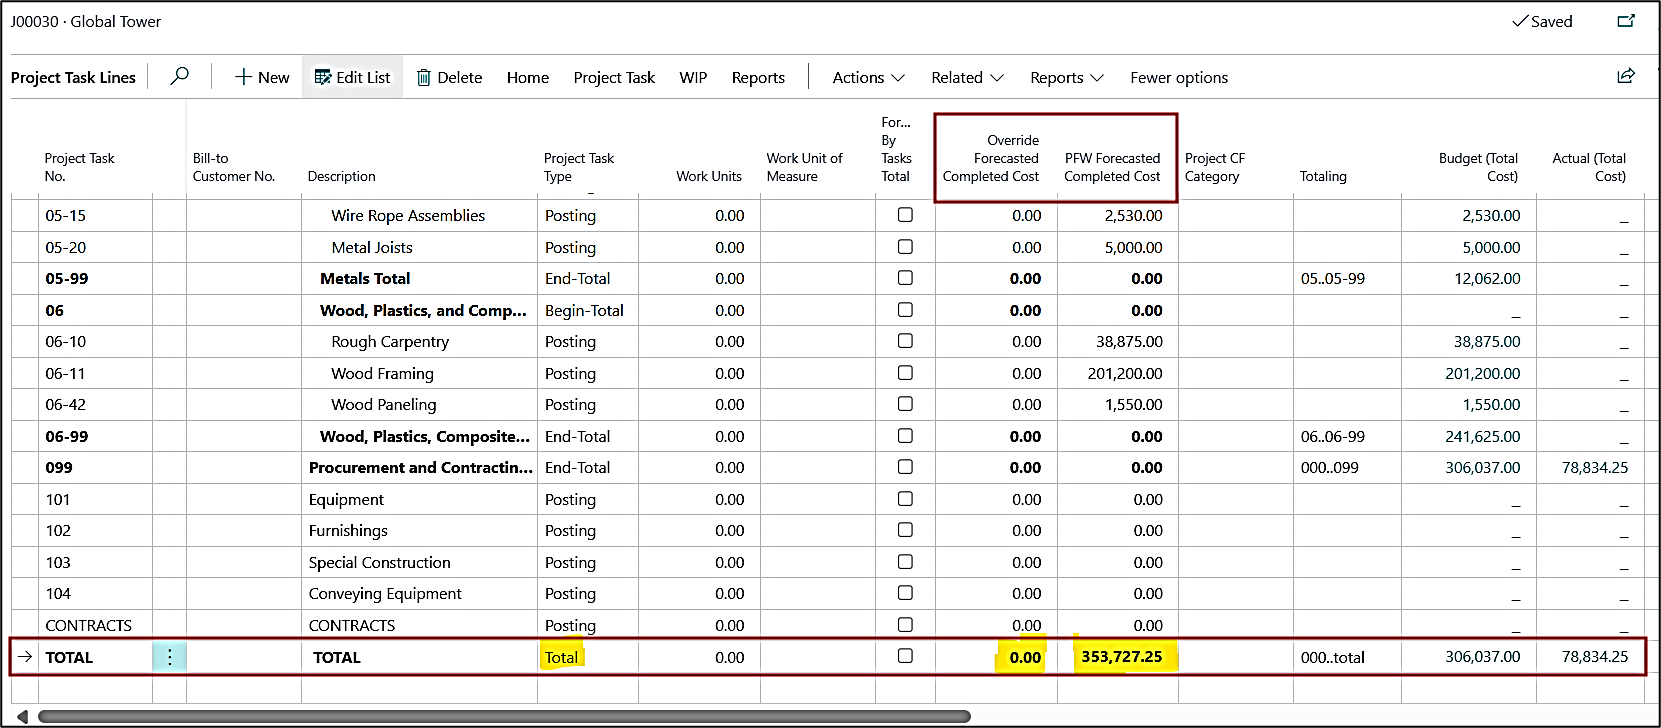The image size is (1661, 728).
Task: Check For By Tasks Total for 05-15
Action: tap(905, 215)
